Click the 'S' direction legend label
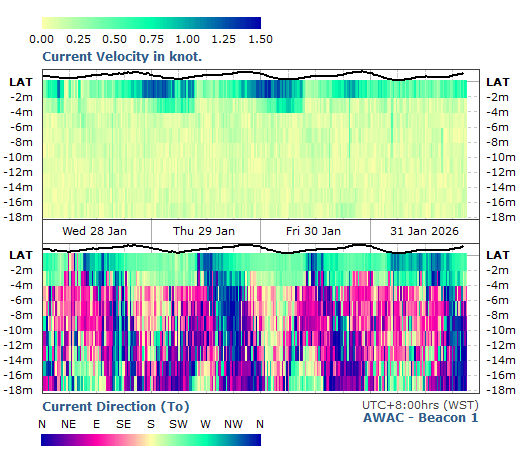The height and width of the screenshot is (462, 521). [x=151, y=424]
